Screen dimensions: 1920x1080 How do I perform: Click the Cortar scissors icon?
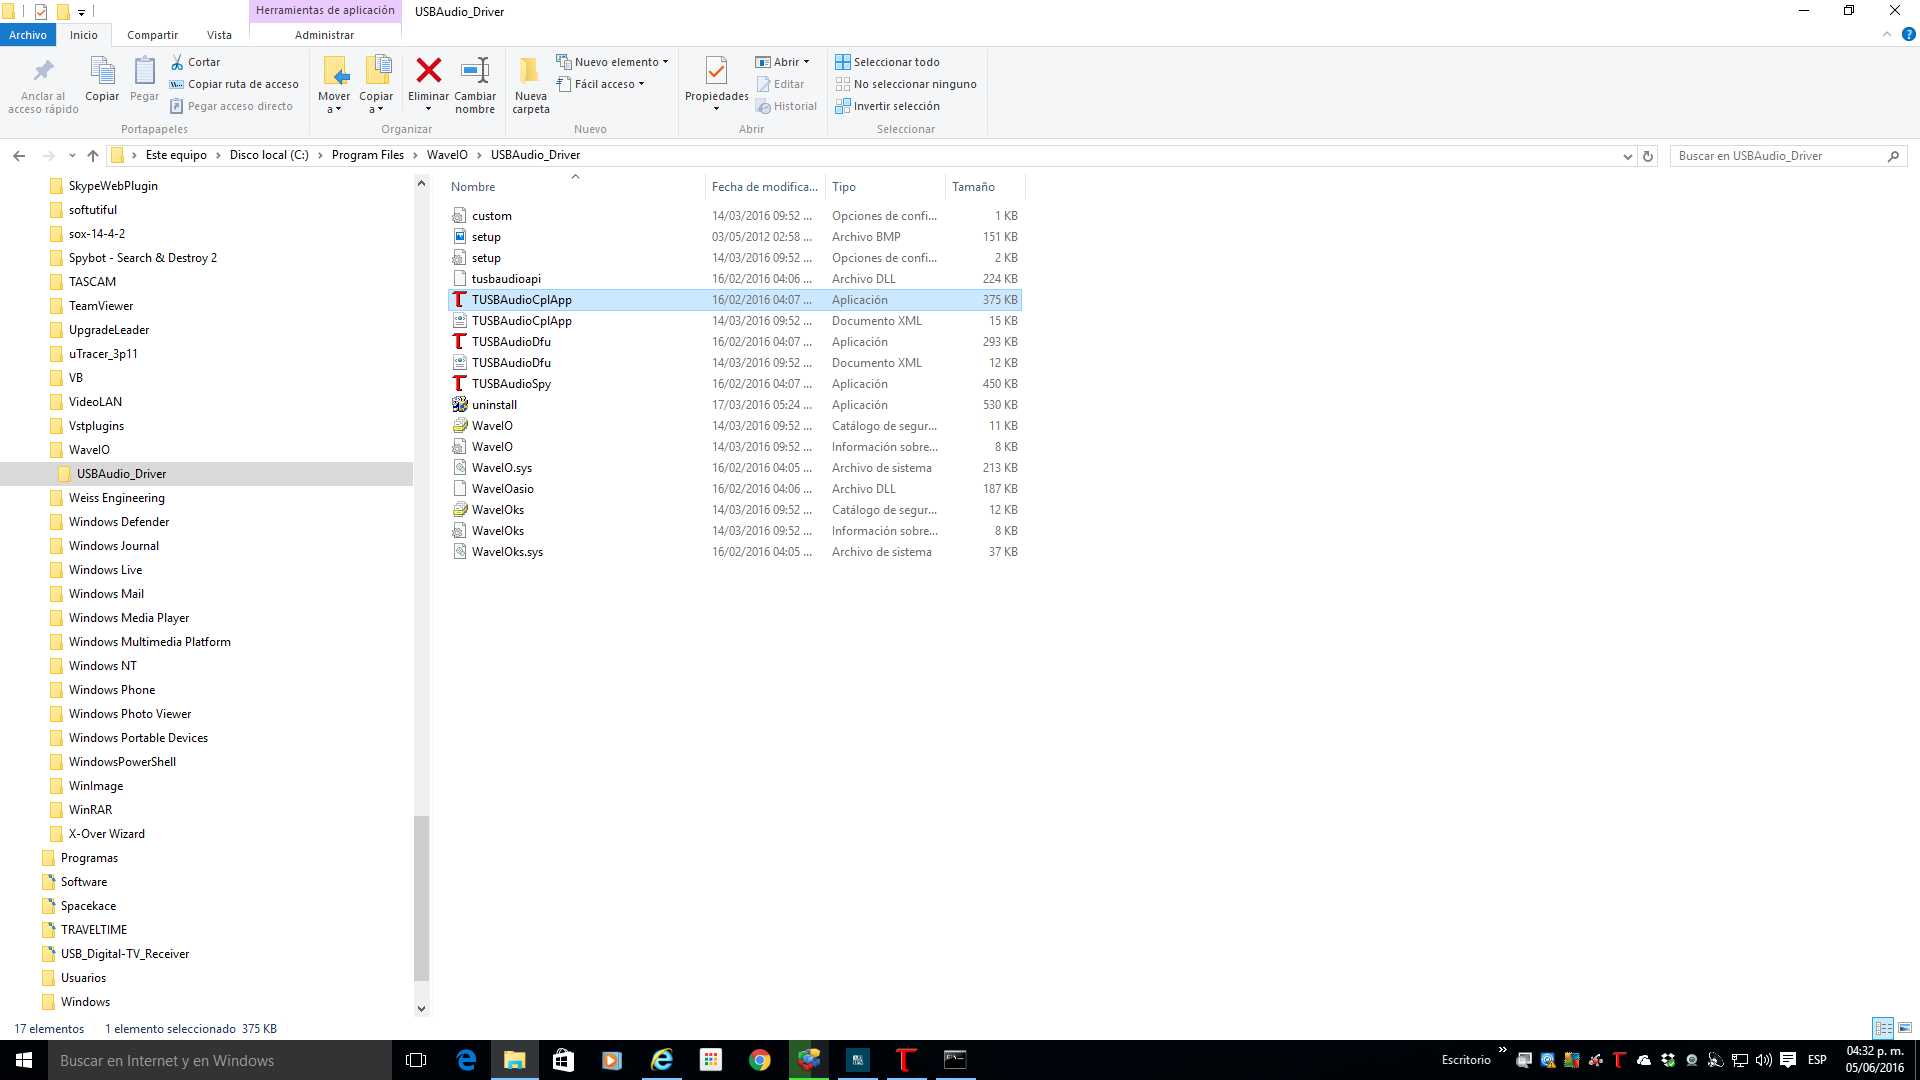[x=177, y=62]
